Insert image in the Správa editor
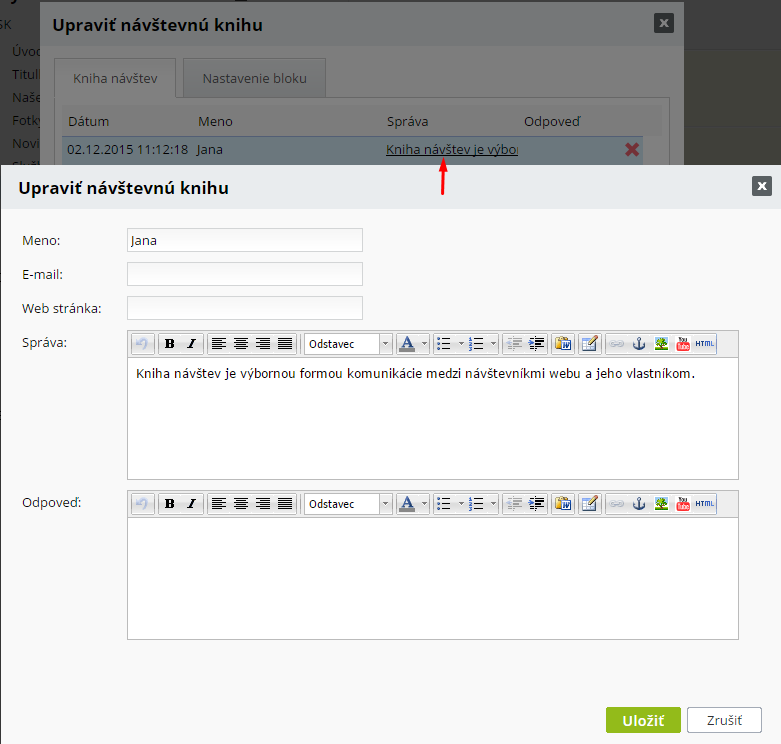The width and height of the screenshot is (781, 744). point(661,344)
